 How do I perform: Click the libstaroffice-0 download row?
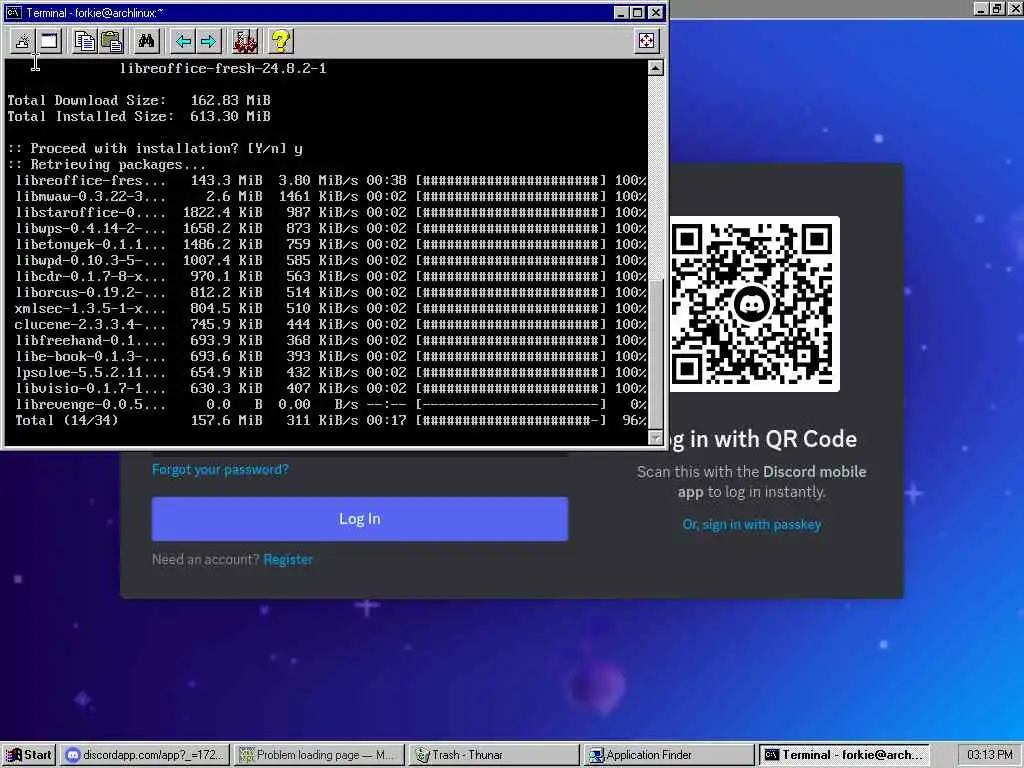[x=330, y=212]
